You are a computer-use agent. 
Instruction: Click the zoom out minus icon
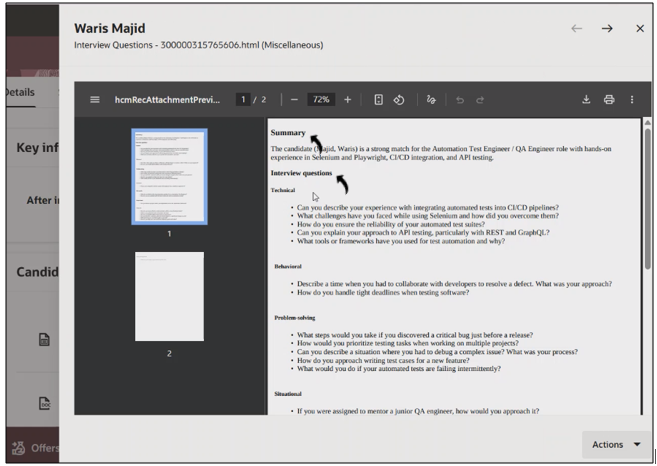point(294,100)
